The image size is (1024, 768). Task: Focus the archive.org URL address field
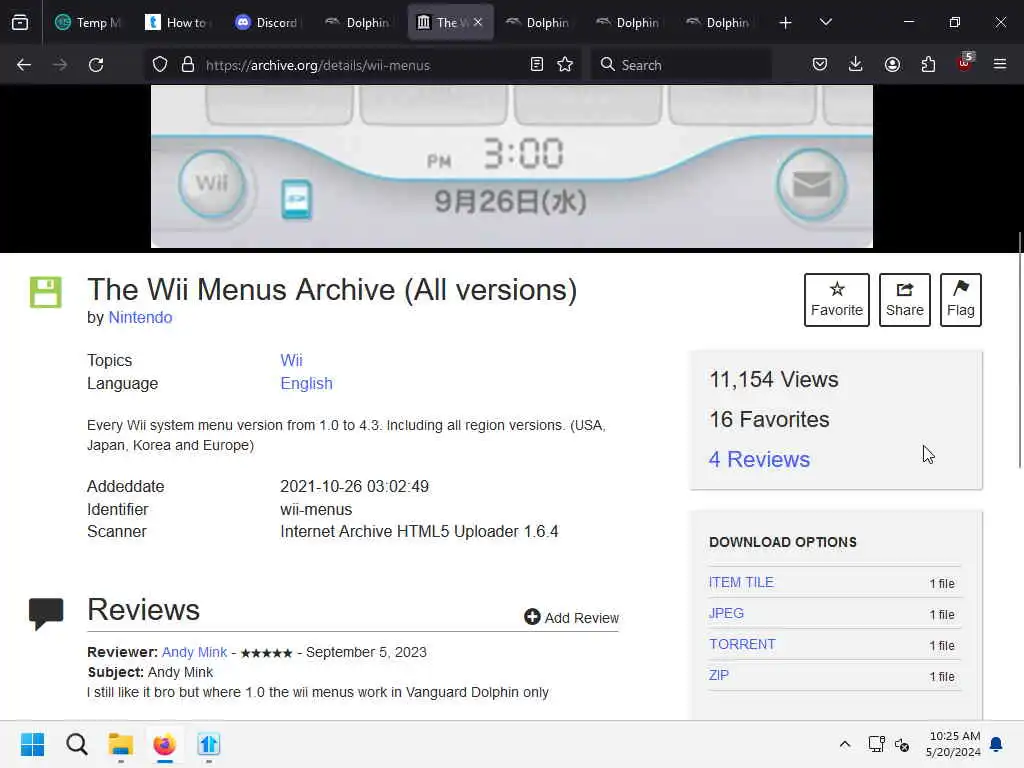[362, 65]
